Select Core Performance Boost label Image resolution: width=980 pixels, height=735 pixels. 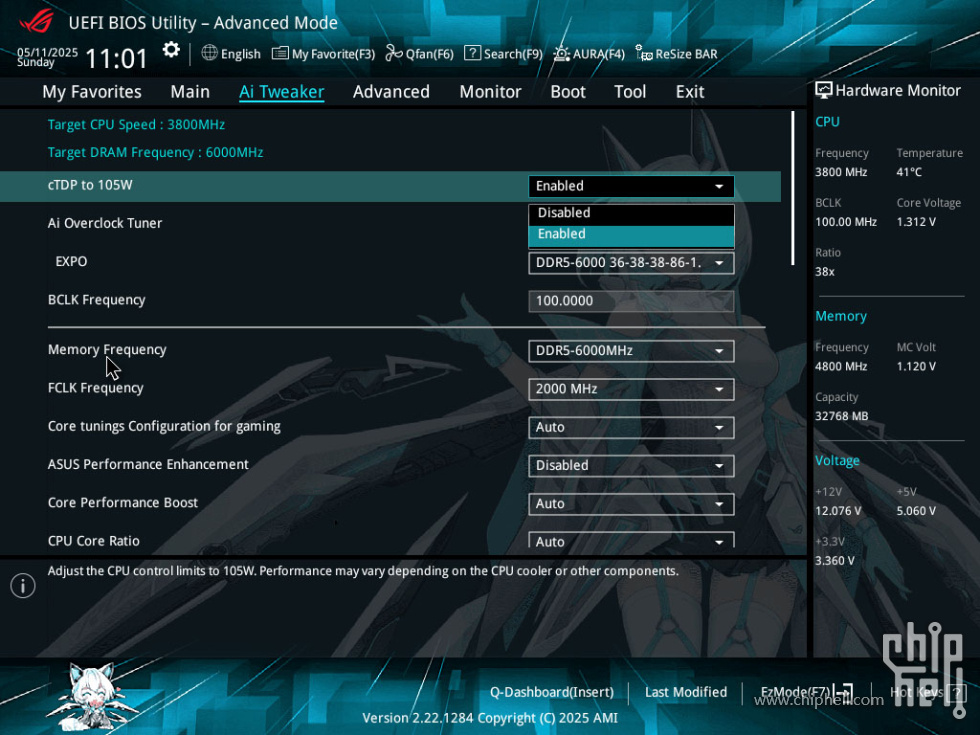pyautogui.click(x=122, y=502)
